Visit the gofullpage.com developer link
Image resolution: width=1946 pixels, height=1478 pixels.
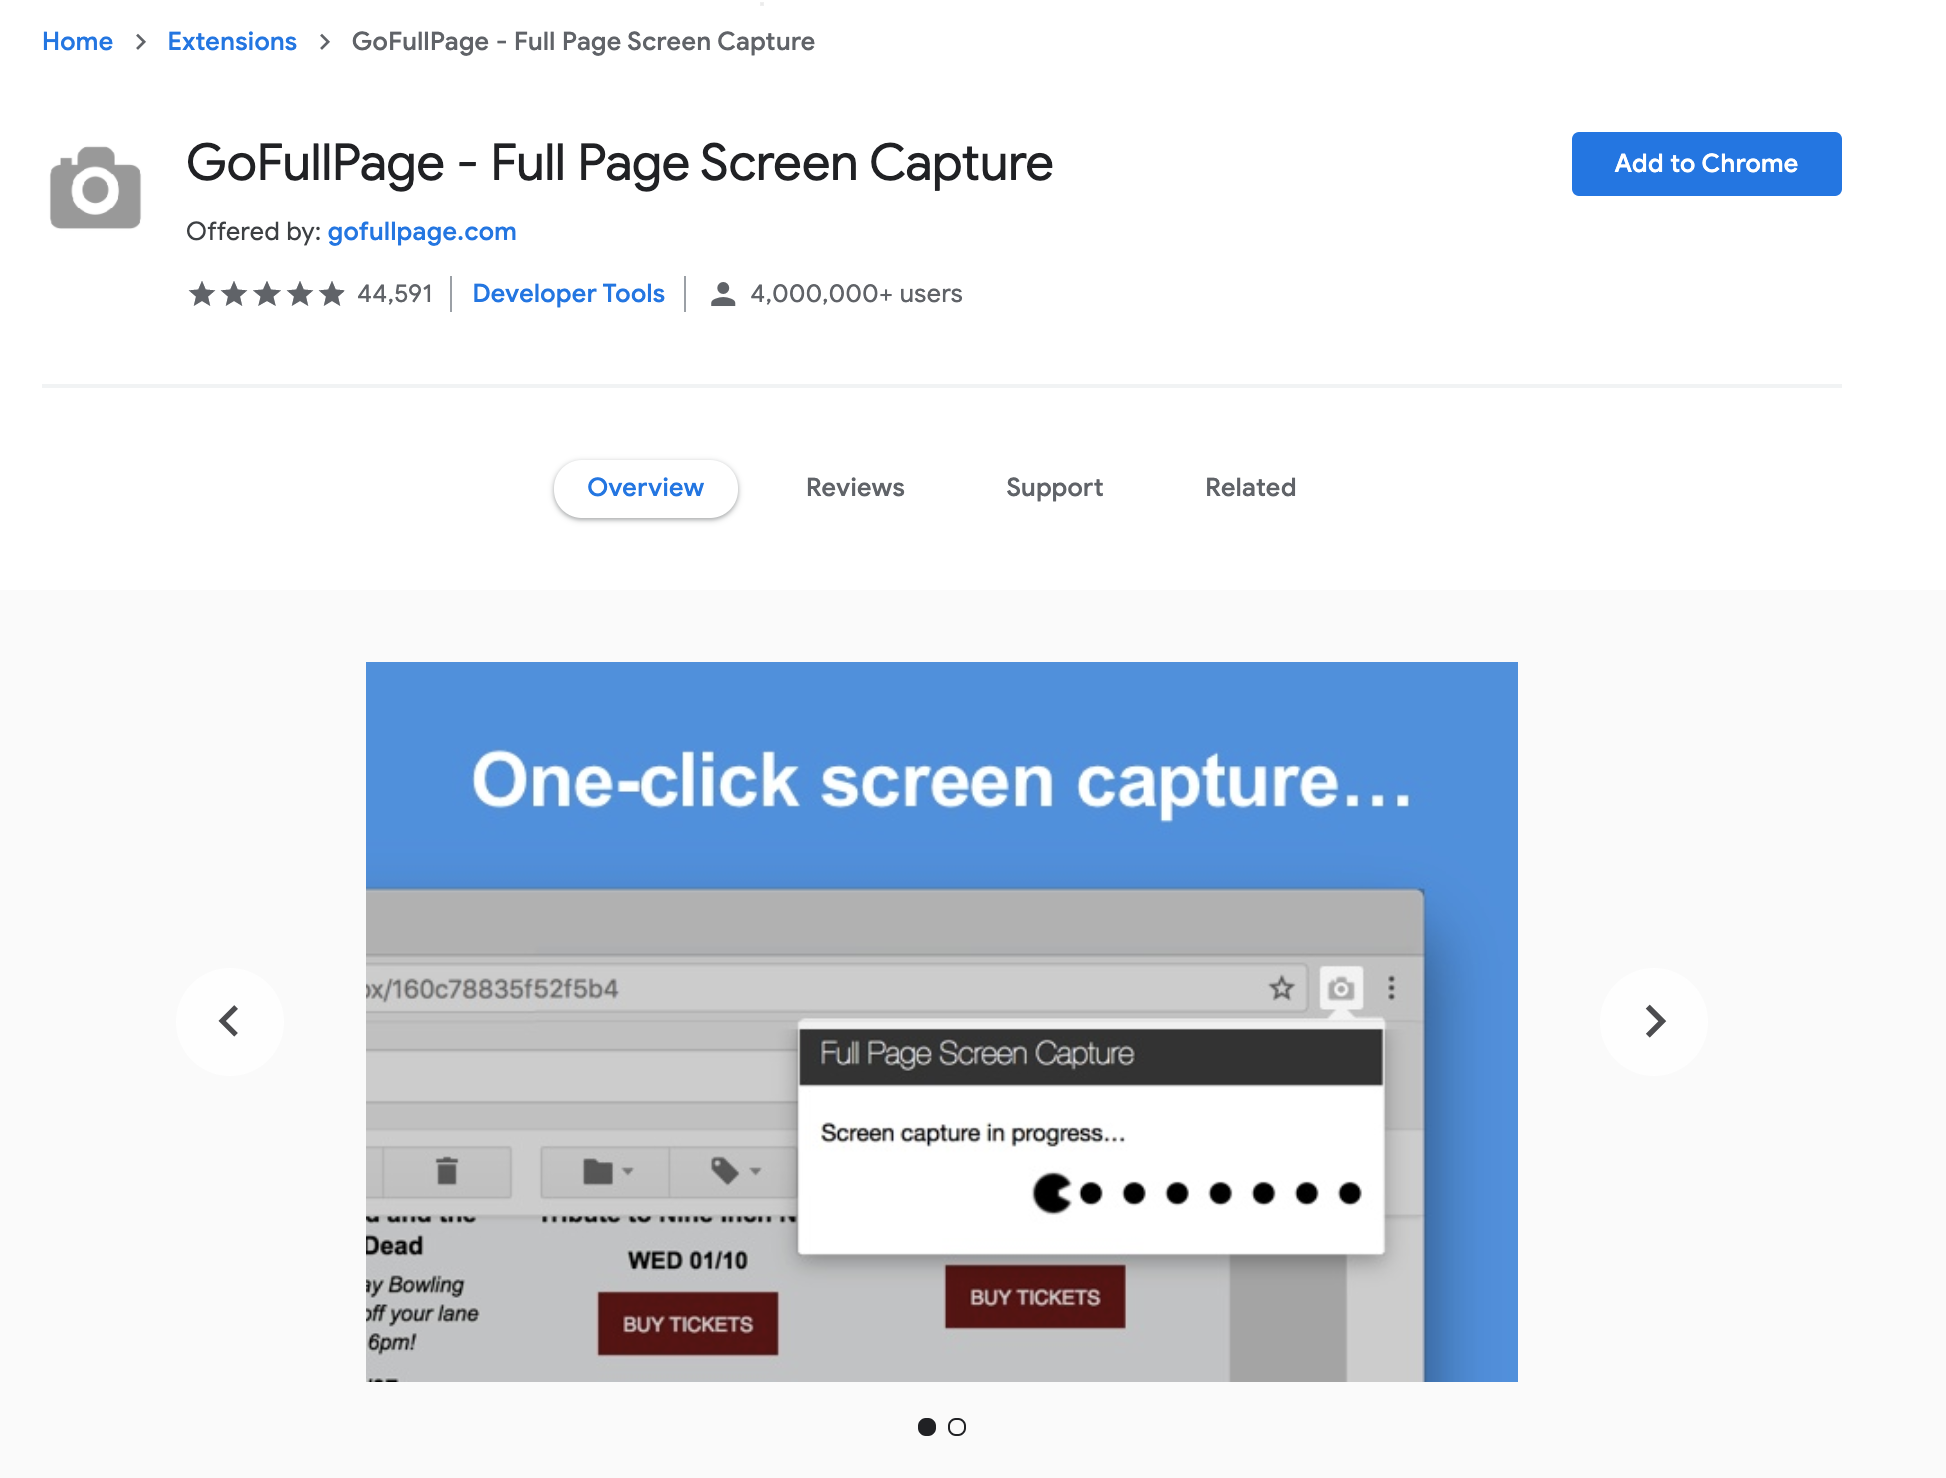tap(422, 231)
